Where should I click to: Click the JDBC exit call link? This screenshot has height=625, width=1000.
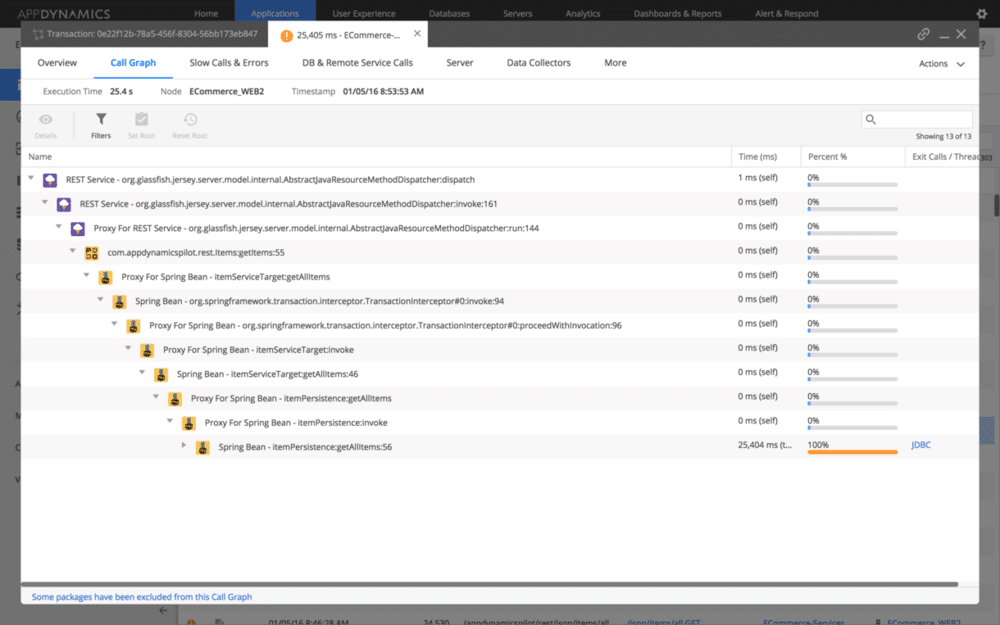[921, 445]
